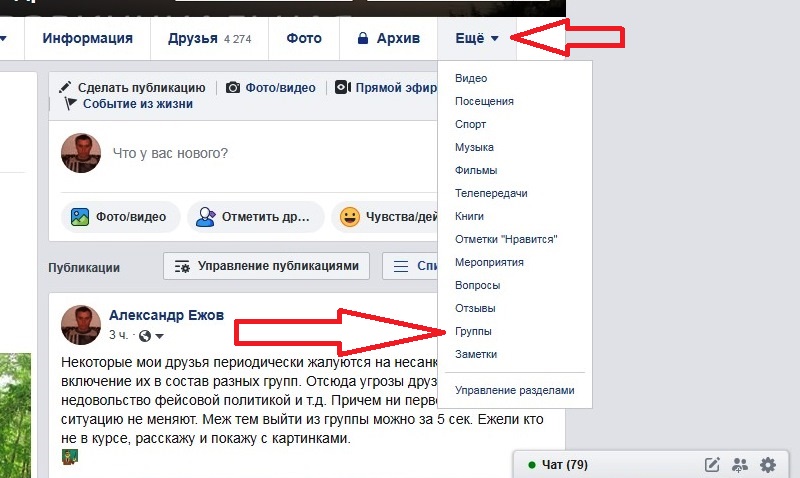
Task: Click the Управление разделами link
Action: click(x=514, y=390)
